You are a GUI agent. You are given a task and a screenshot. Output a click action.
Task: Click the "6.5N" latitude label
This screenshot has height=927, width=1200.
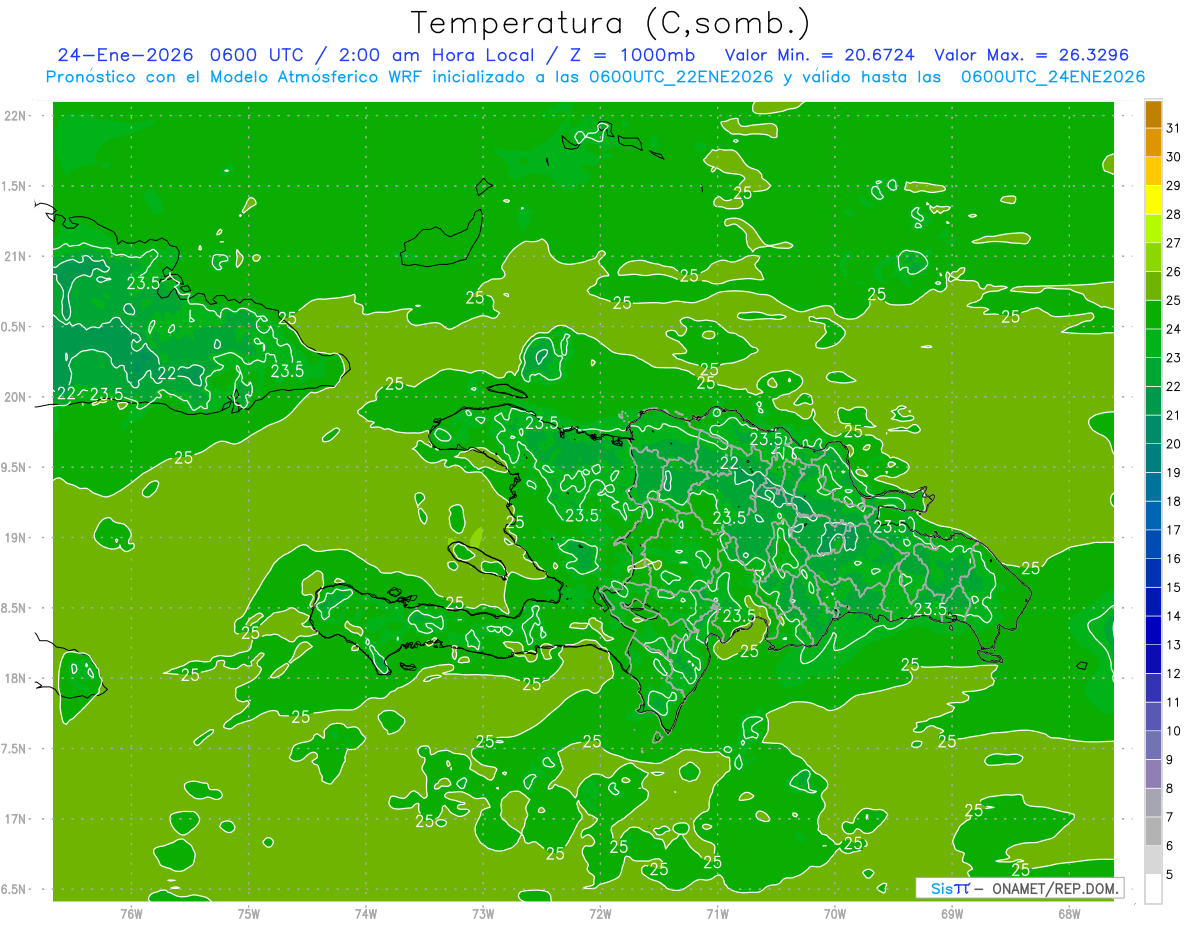[x=15, y=890]
